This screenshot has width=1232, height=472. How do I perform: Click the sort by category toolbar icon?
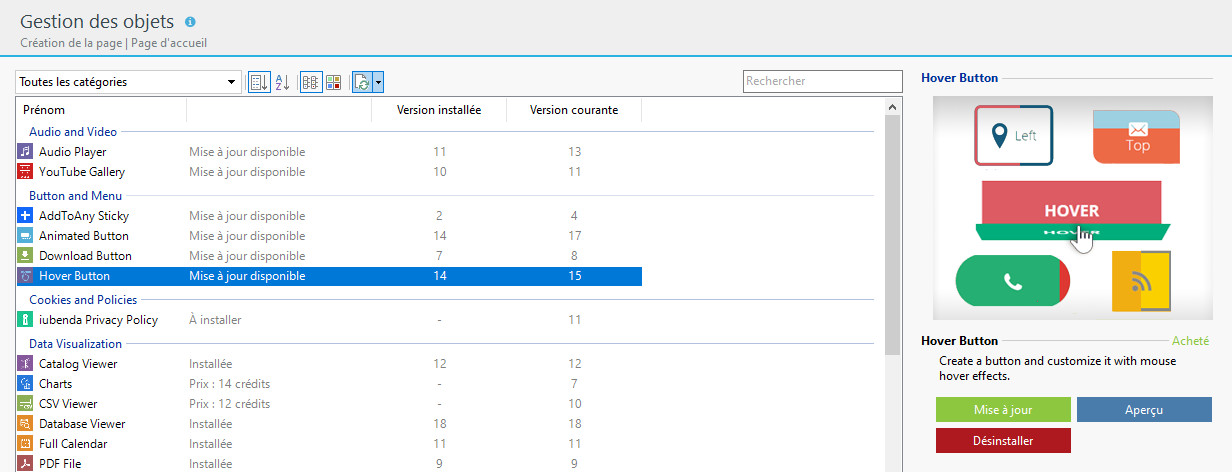coord(258,82)
